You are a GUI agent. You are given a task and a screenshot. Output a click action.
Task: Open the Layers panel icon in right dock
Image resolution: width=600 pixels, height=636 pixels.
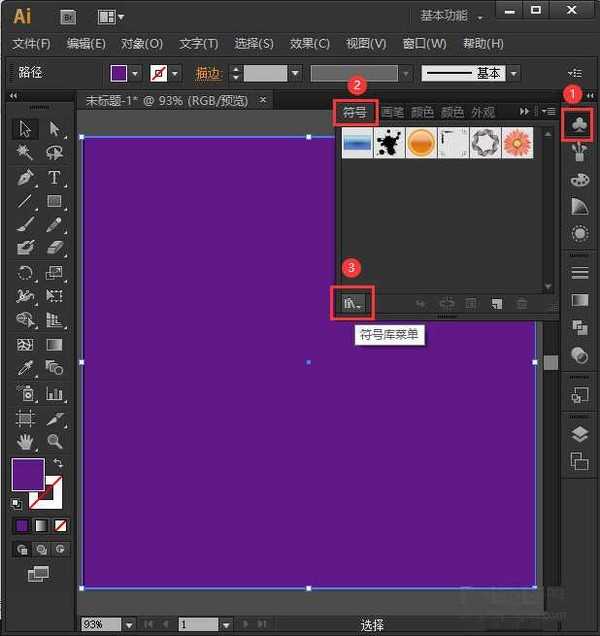(579, 434)
